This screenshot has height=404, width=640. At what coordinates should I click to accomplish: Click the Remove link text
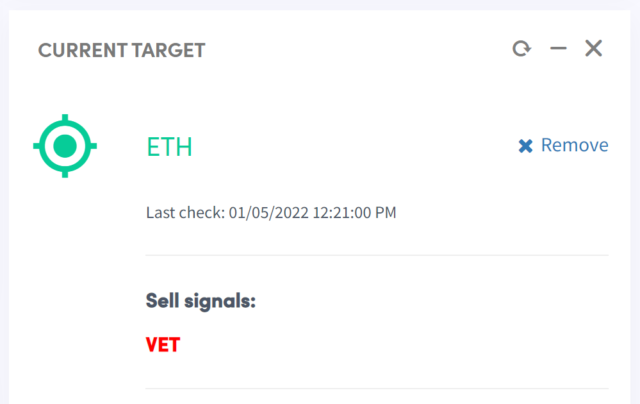tap(575, 145)
